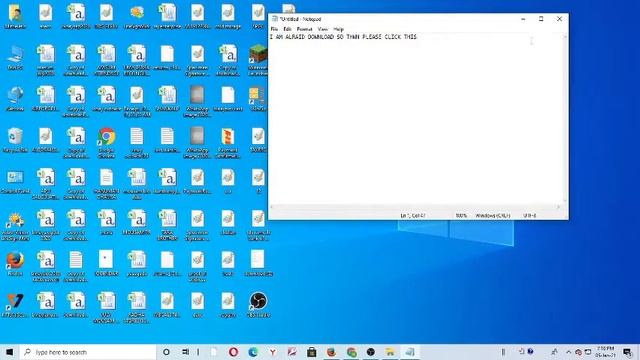Select the Control Panel desktop icon

click(15, 182)
